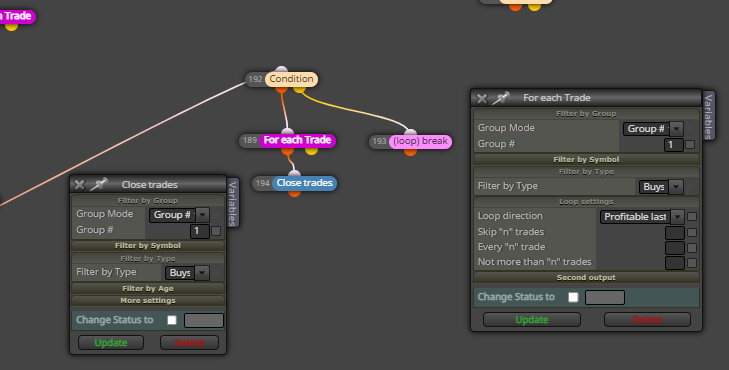Click input connector atop Condition node
The width and height of the screenshot is (729, 370).
(281, 70)
